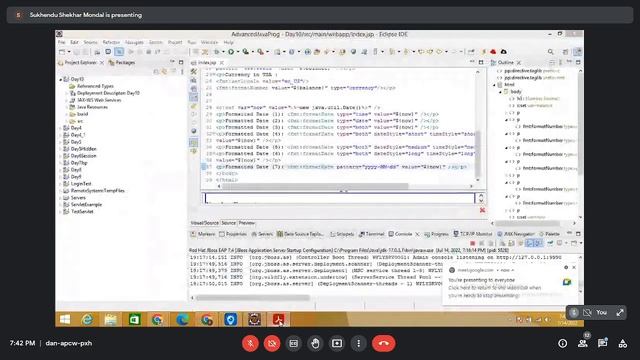Select the LoginTest project
This screenshot has height=360, width=640.
81,184
